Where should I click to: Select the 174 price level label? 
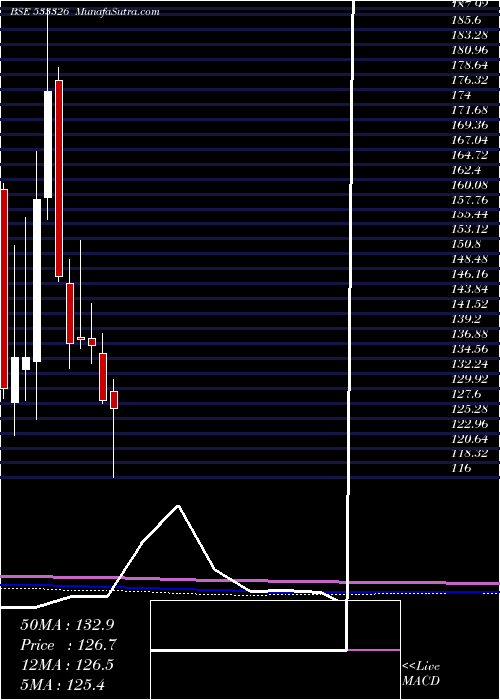click(461, 95)
